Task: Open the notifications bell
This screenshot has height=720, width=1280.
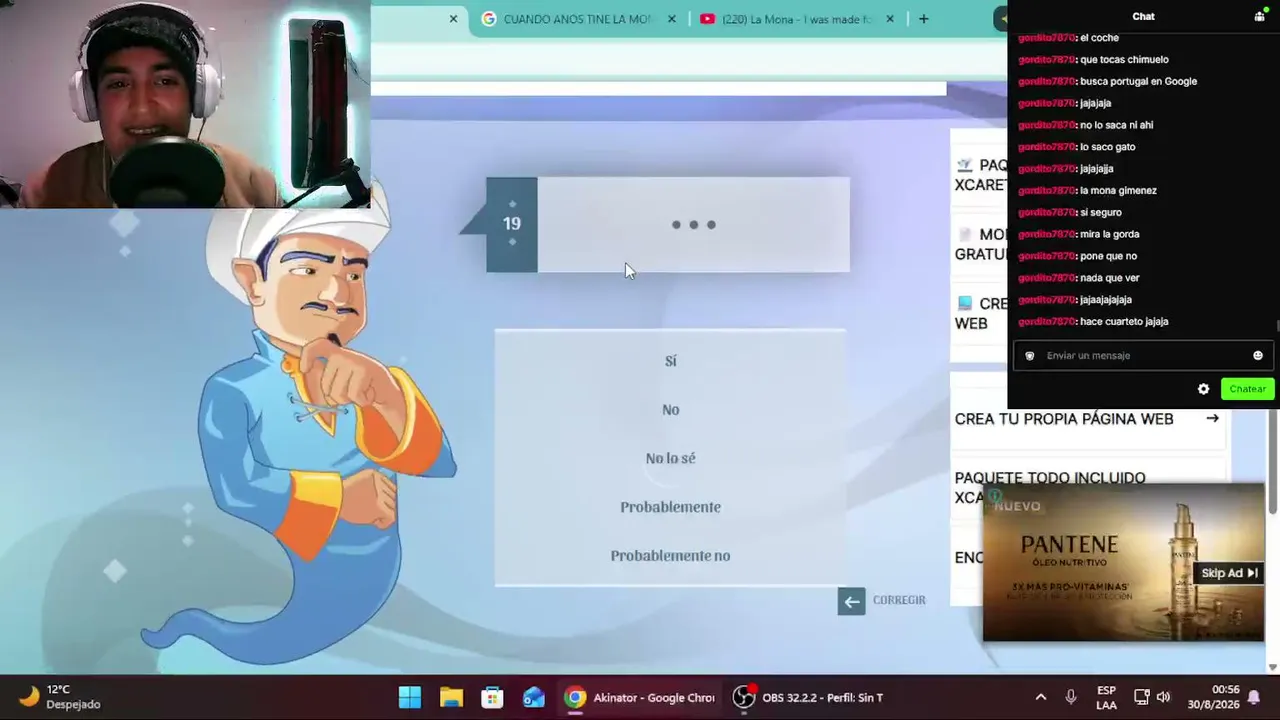Action: pyautogui.click(x=1253, y=697)
